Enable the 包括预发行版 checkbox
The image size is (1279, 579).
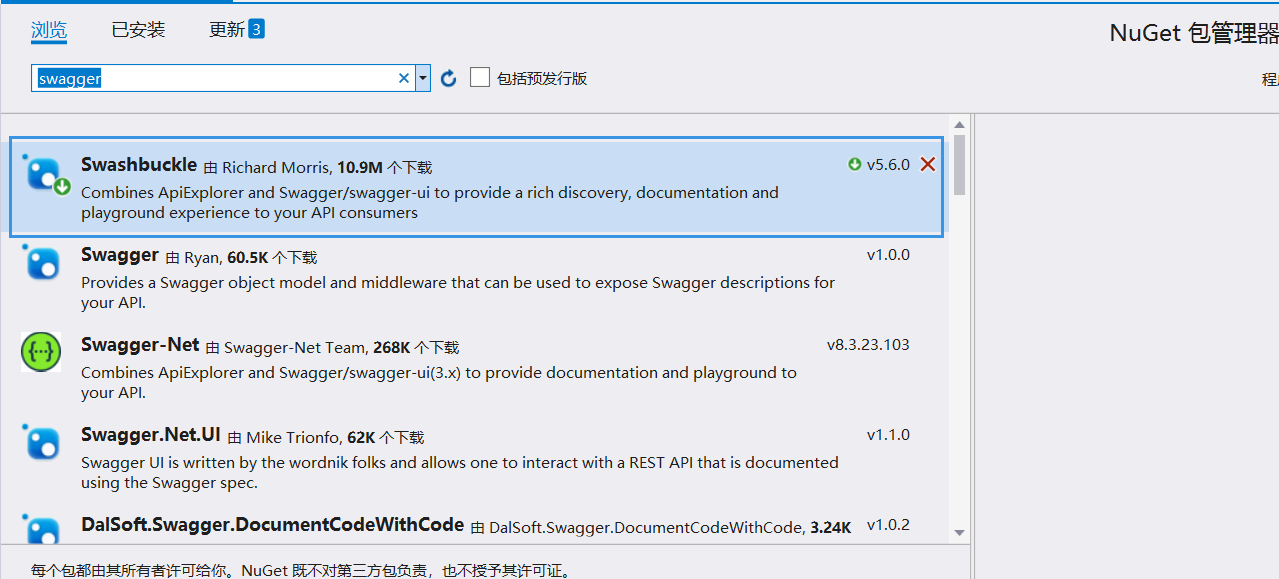pyautogui.click(x=480, y=77)
